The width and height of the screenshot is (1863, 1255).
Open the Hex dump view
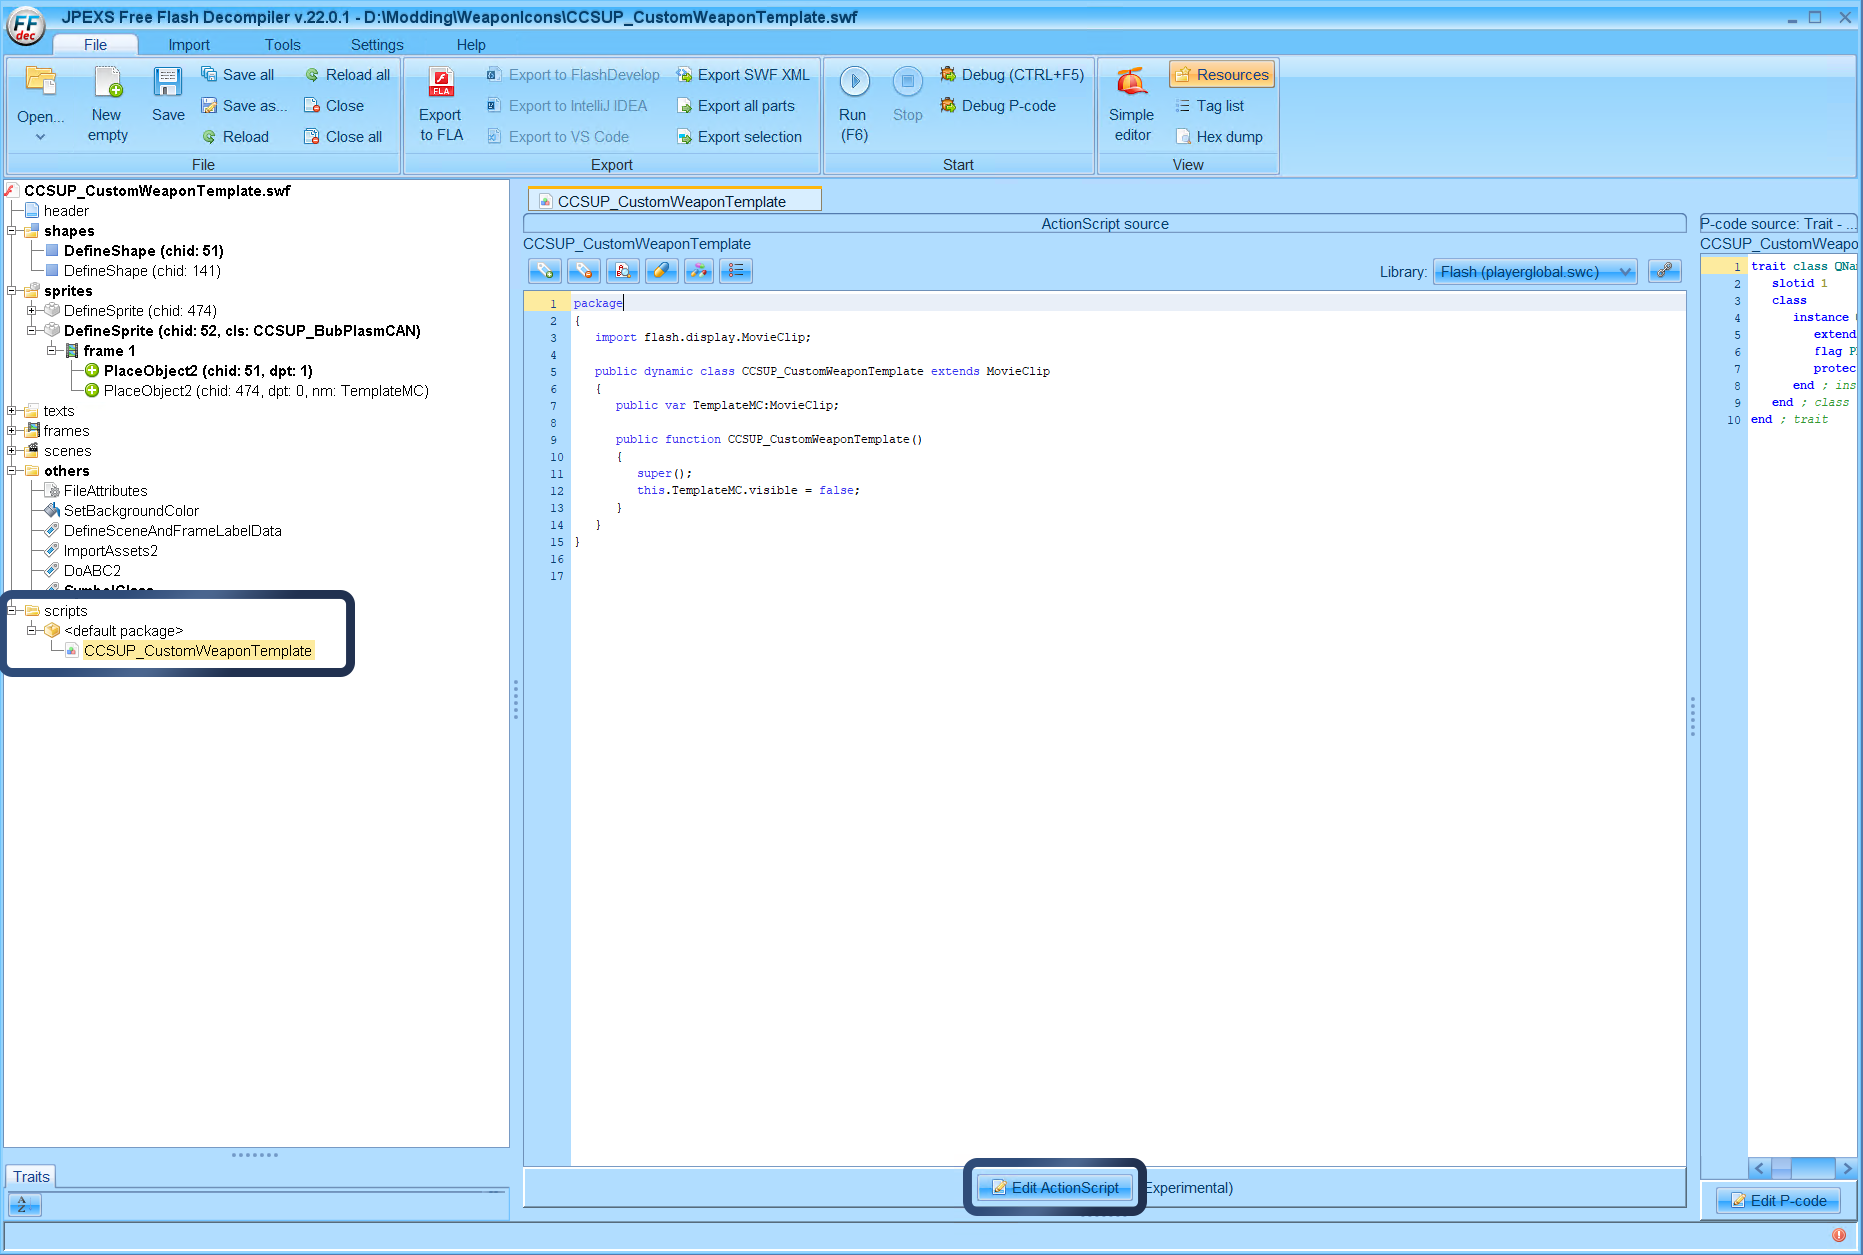1221,136
